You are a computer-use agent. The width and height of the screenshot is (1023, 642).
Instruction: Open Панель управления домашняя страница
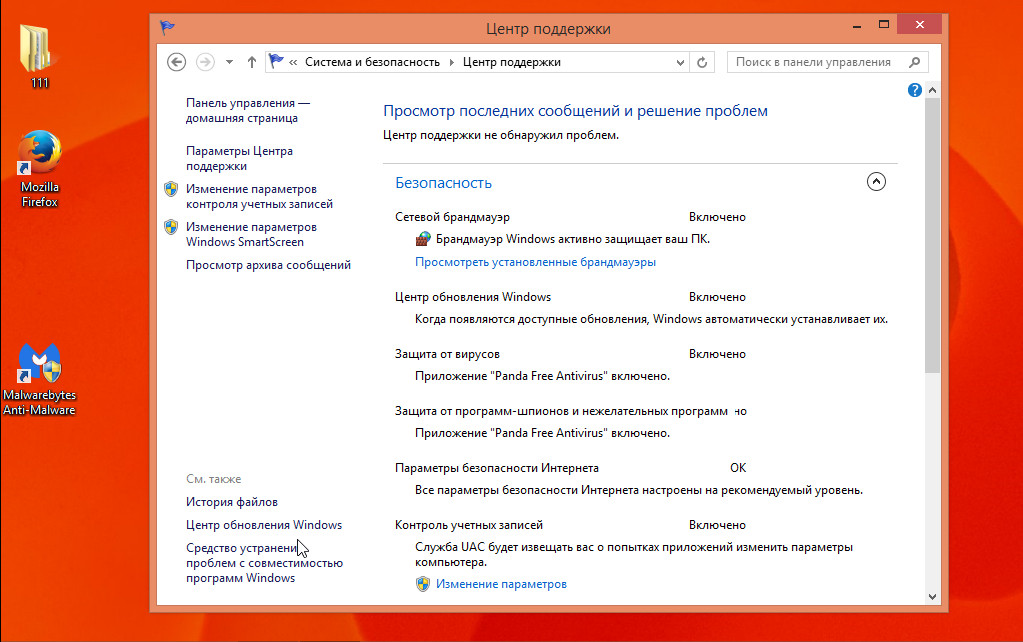tap(248, 110)
